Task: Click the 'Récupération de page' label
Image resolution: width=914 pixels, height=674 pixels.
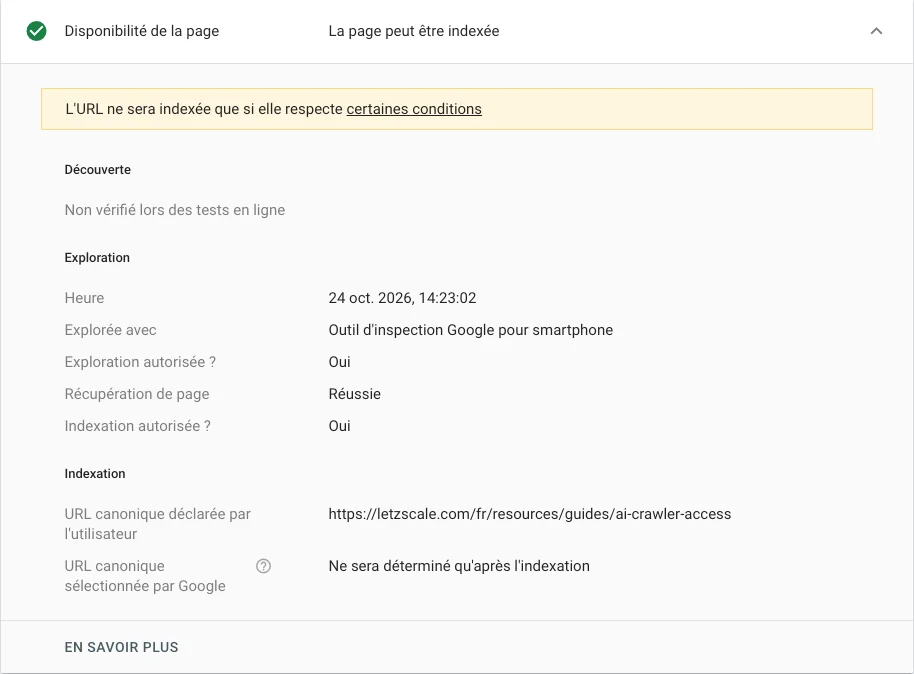Action: click(136, 394)
